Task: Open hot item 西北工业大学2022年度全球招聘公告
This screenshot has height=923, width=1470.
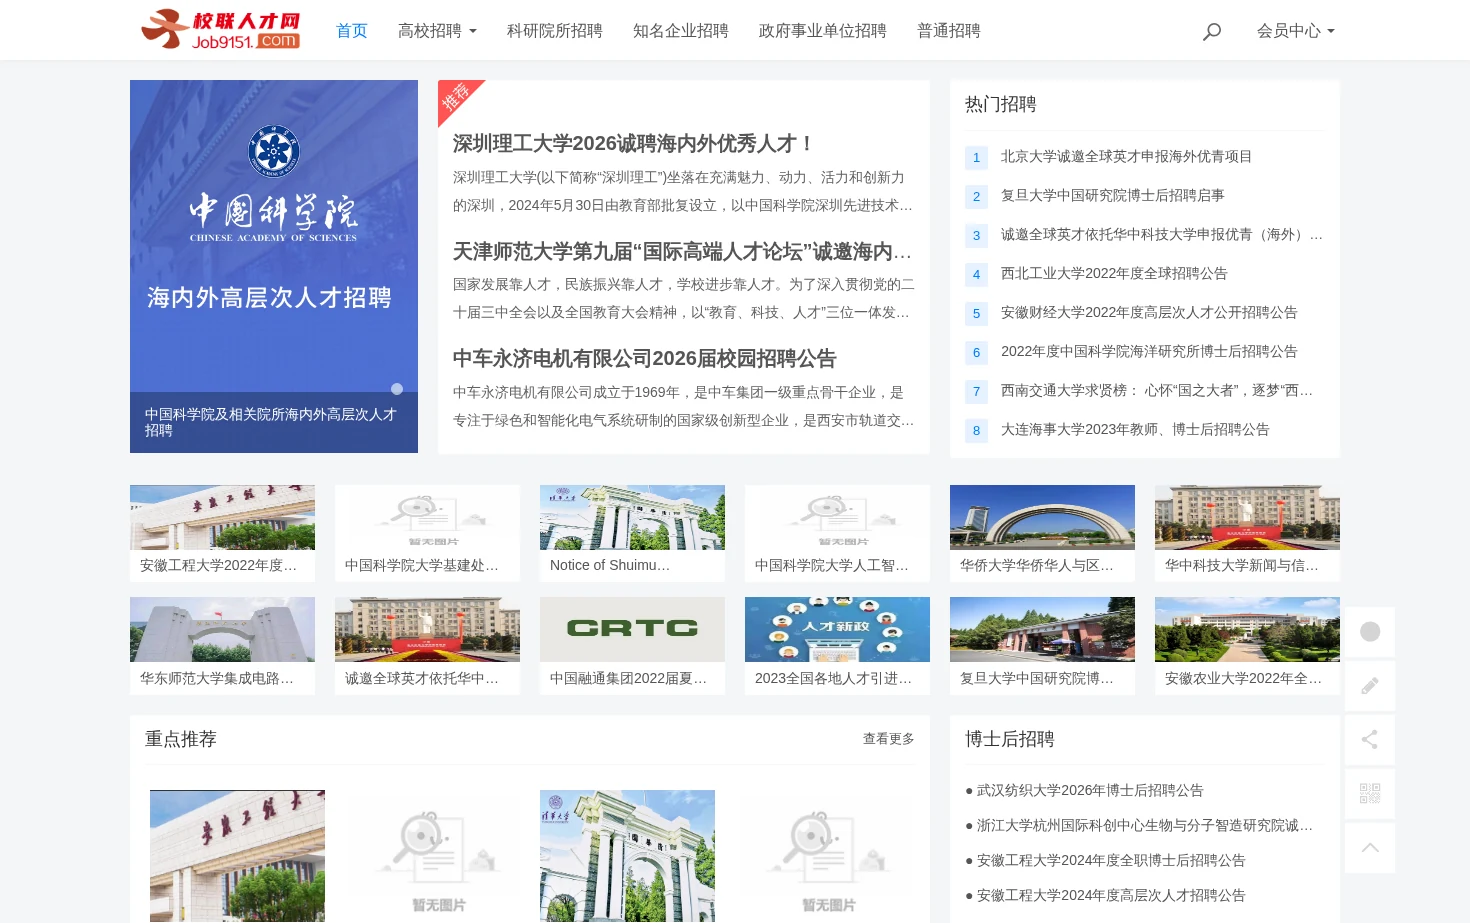Action: pyautogui.click(x=1114, y=274)
